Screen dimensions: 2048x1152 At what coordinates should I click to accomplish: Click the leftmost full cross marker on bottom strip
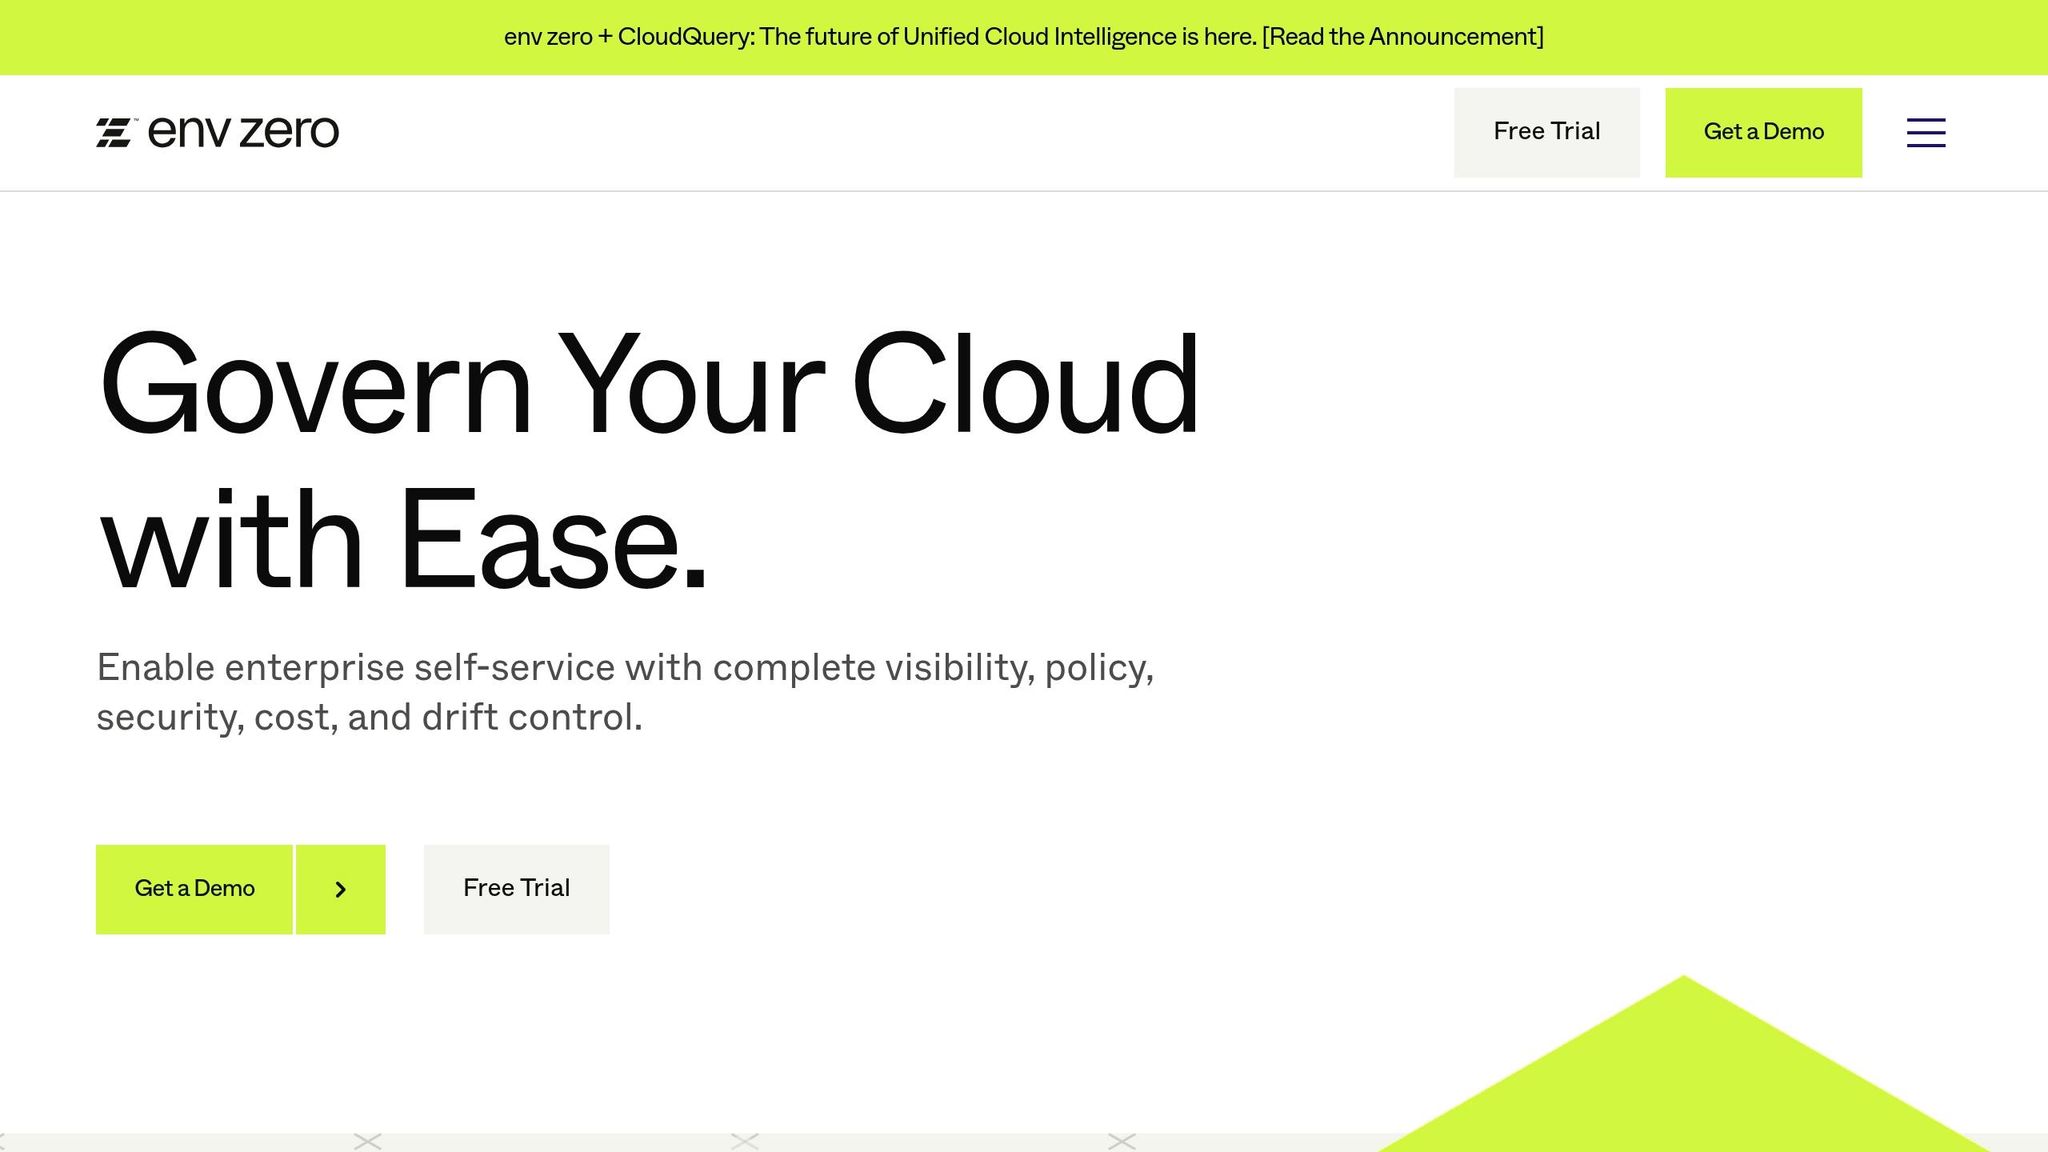point(368,1141)
